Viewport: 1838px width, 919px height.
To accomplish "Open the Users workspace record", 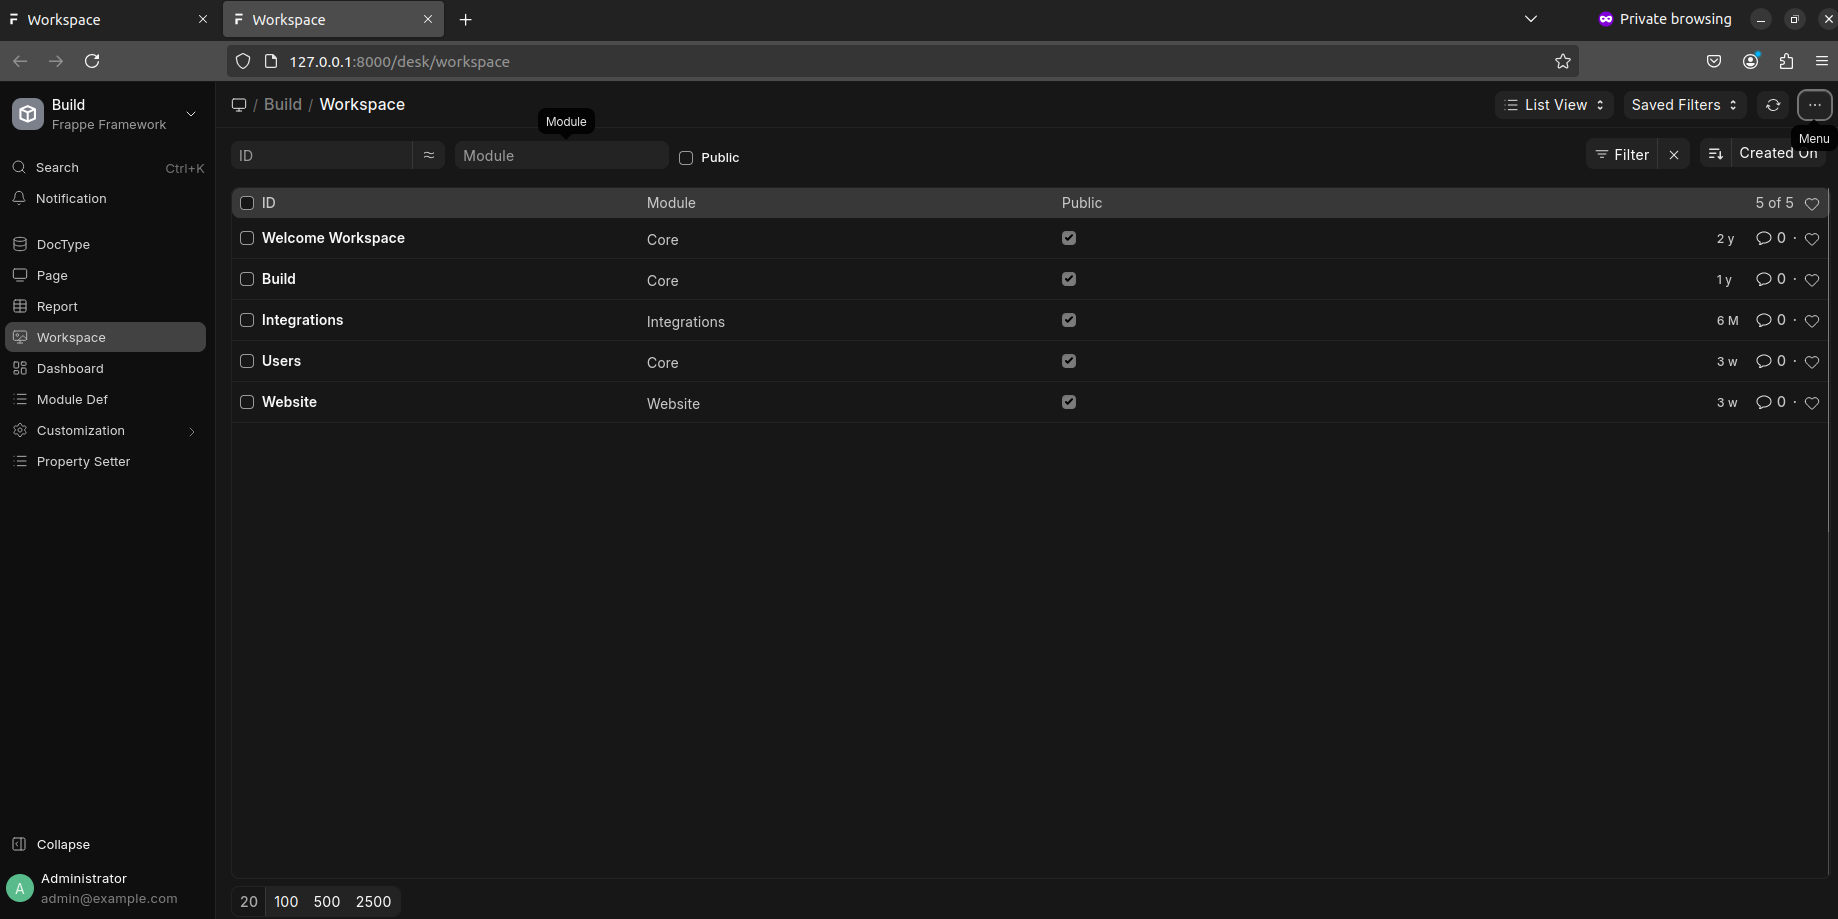I will click(x=281, y=361).
